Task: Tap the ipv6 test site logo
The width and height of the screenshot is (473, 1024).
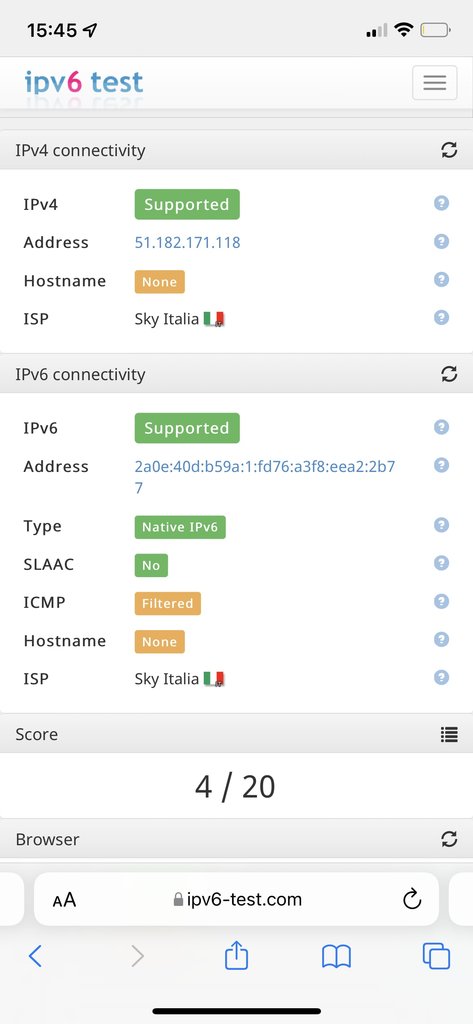Action: (x=84, y=83)
